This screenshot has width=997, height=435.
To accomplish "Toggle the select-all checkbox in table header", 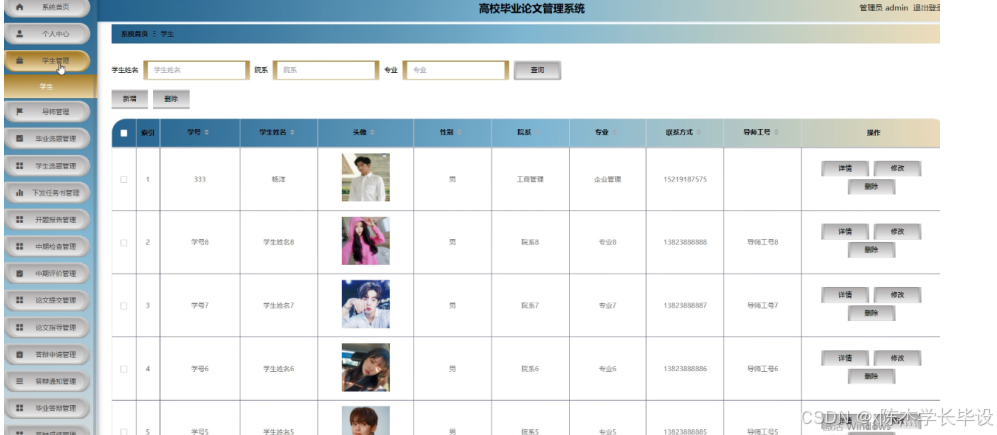I will click(124, 133).
